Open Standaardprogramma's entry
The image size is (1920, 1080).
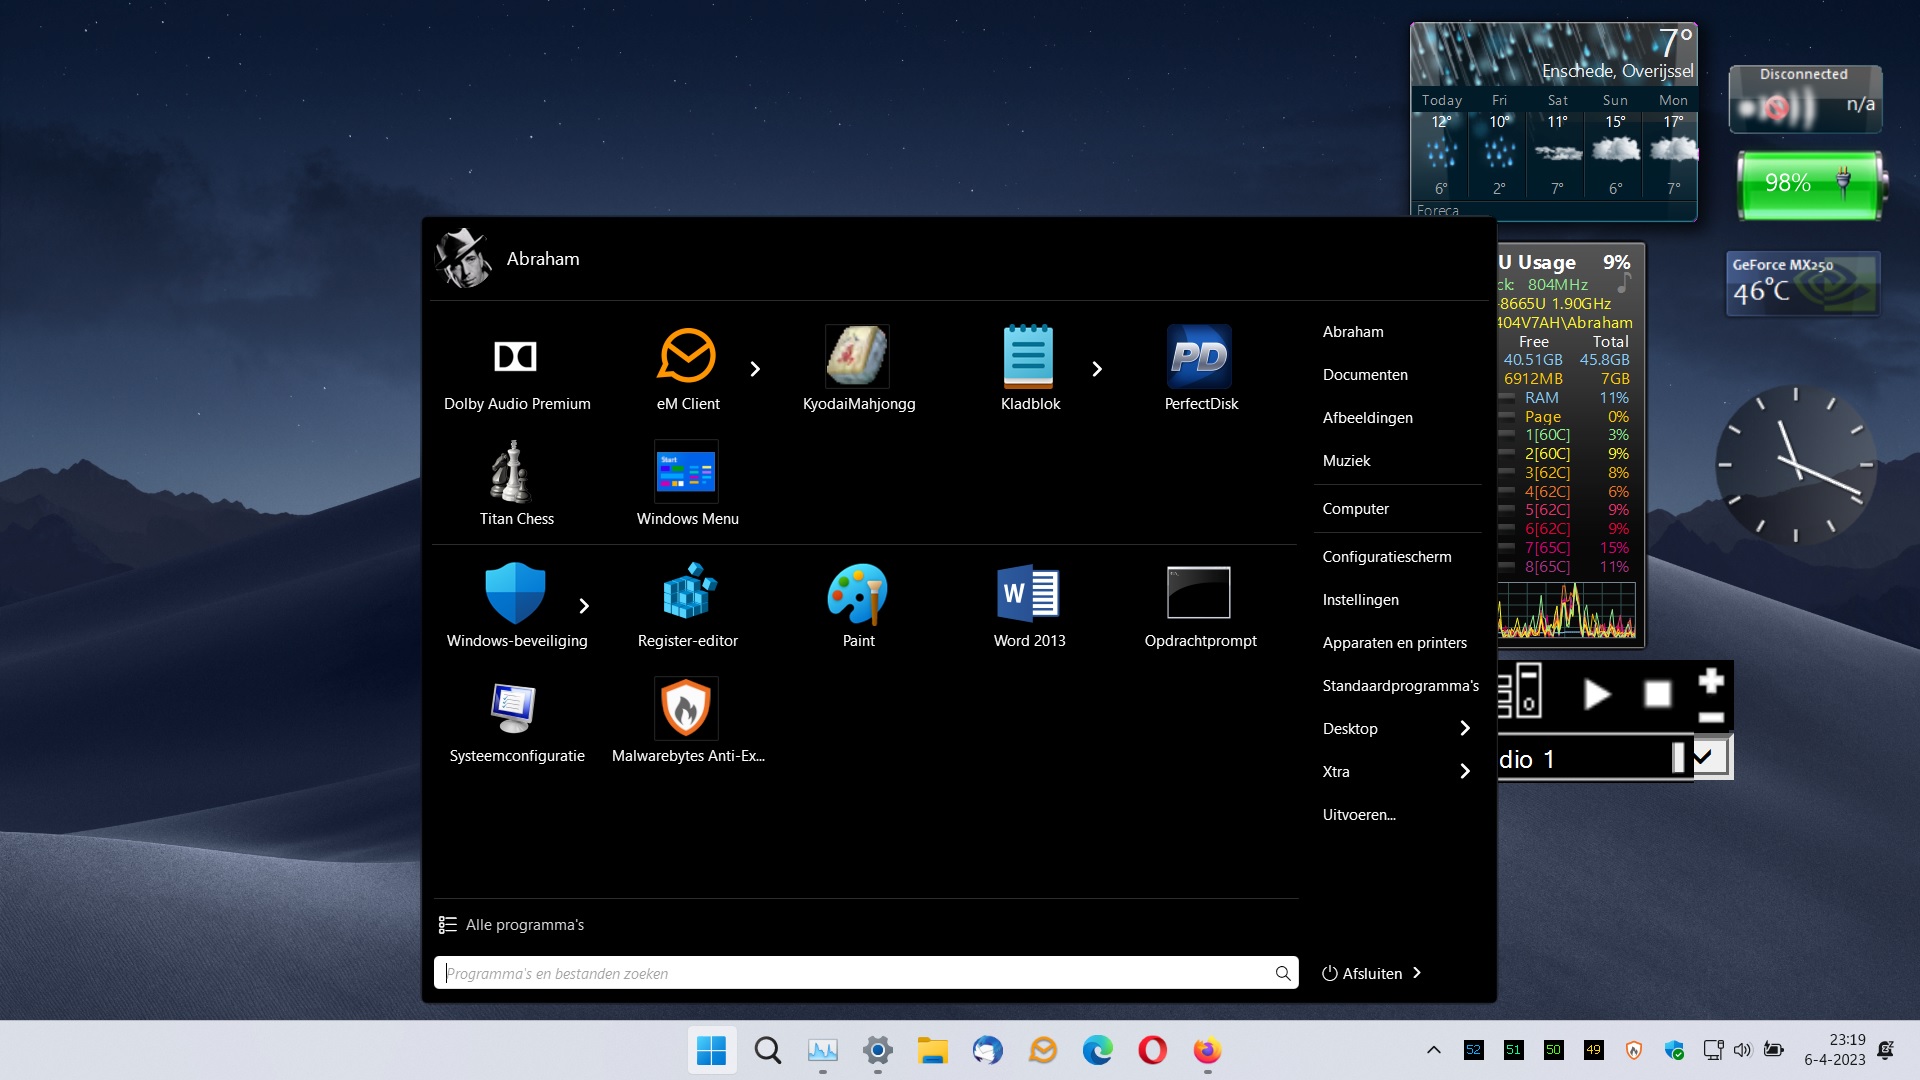click(x=1400, y=685)
